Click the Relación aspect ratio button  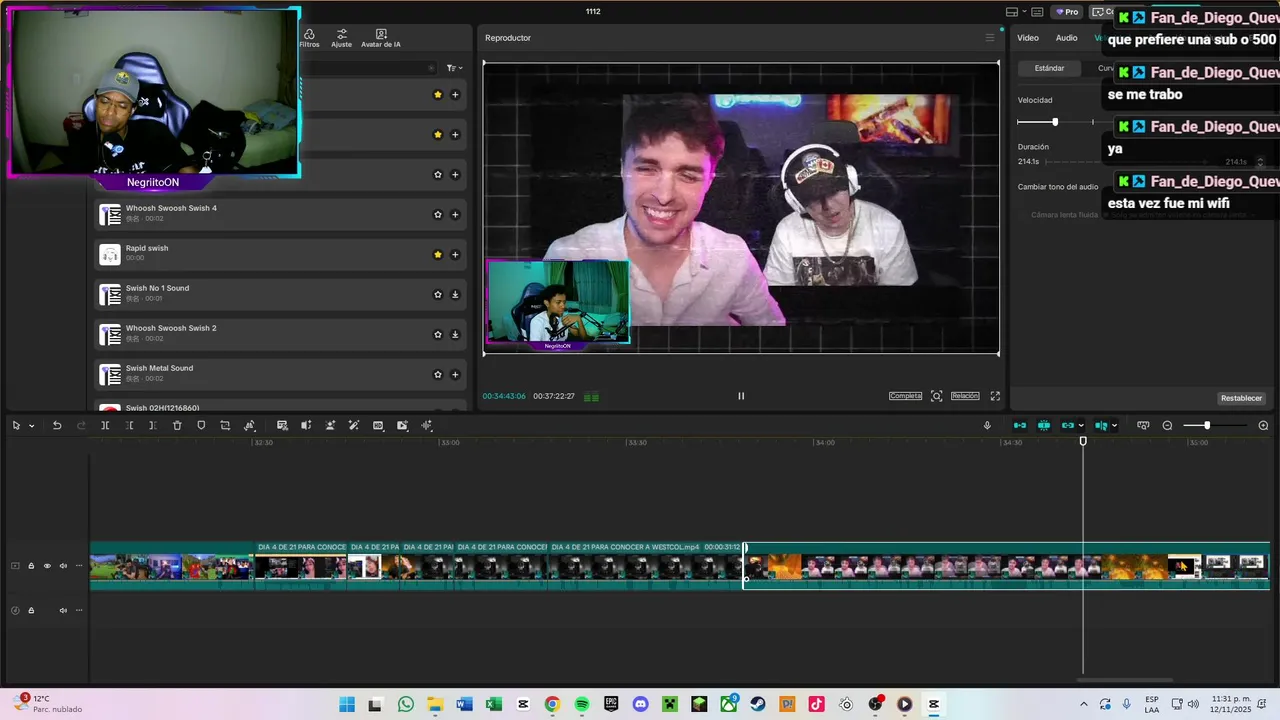click(965, 396)
